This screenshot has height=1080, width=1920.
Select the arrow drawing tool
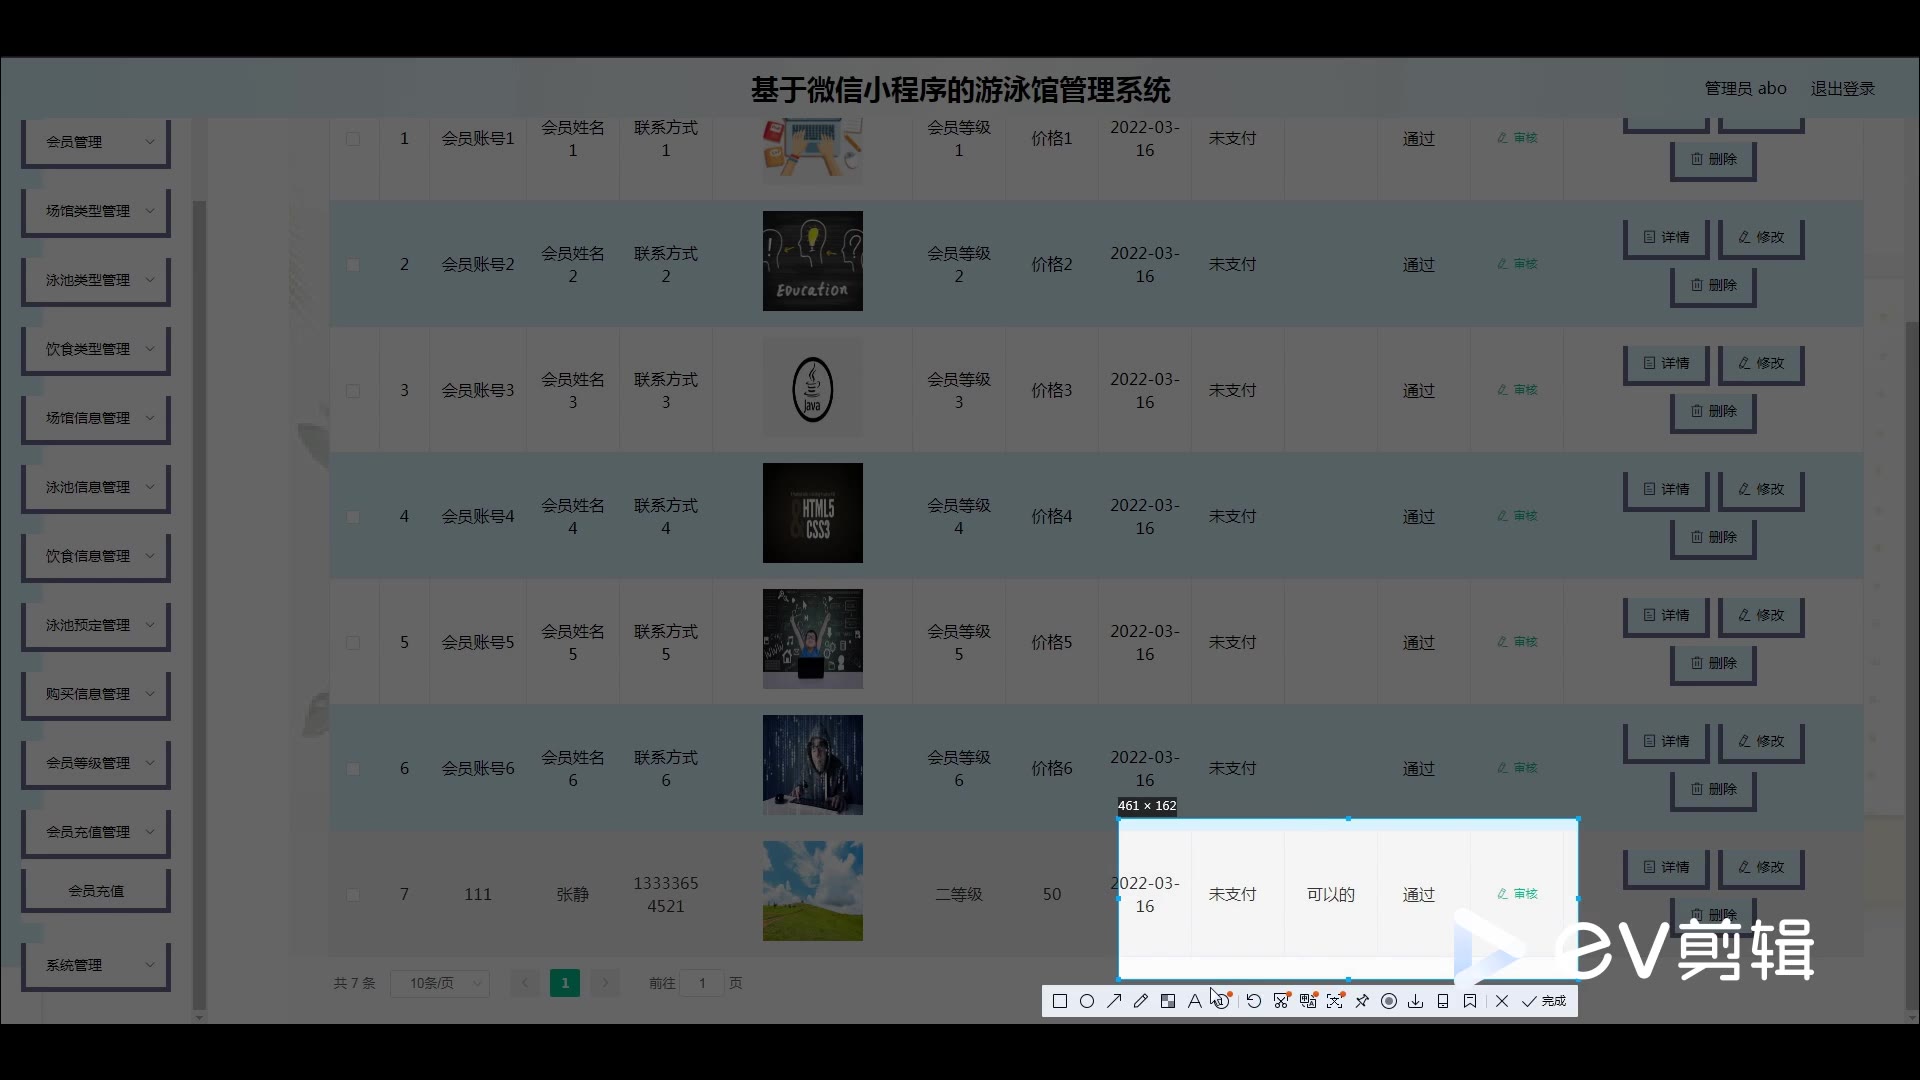tap(1114, 1001)
